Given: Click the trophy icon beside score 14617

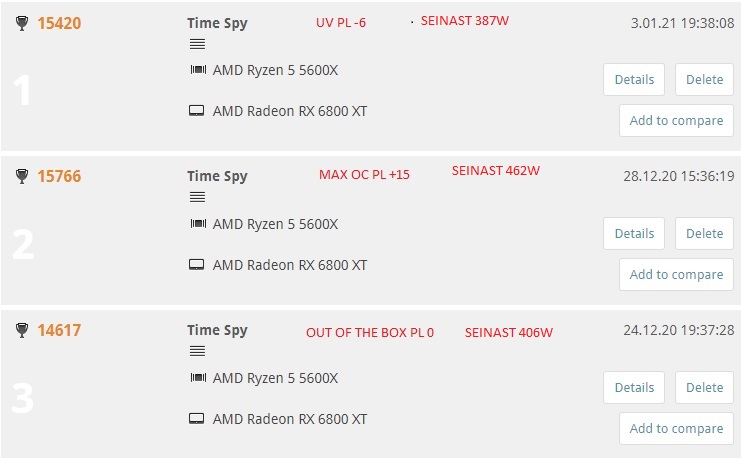Looking at the screenshot, I should point(22,330).
